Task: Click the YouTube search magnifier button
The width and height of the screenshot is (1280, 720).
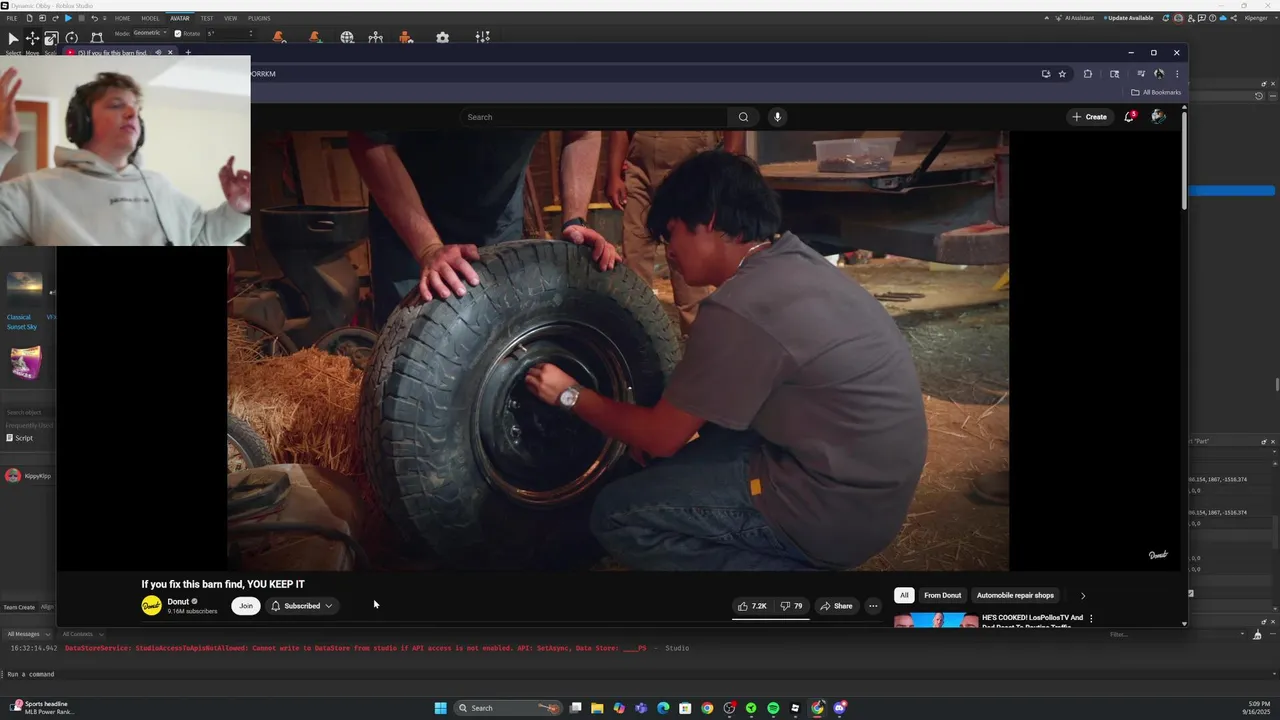Action: click(x=743, y=117)
